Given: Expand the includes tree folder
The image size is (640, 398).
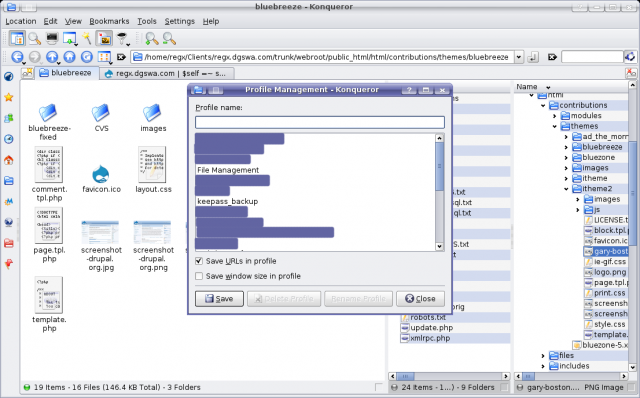Looking at the screenshot, I should pos(543,366).
